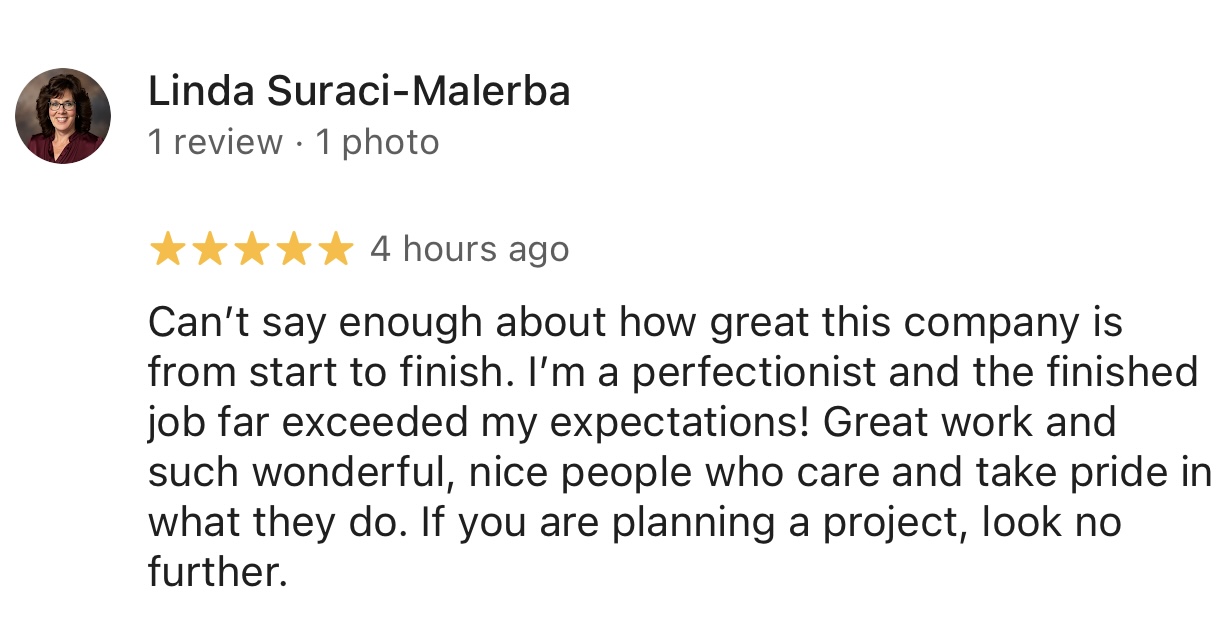This screenshot has height=628, width=1220.
Task: Click the "1 review" count text
Action: (x=215, y=142)
